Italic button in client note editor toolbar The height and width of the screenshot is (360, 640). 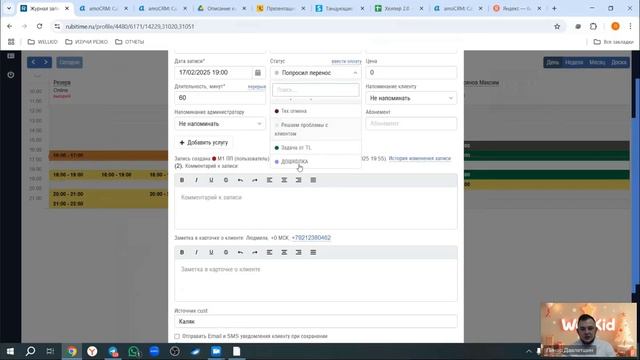196,252
